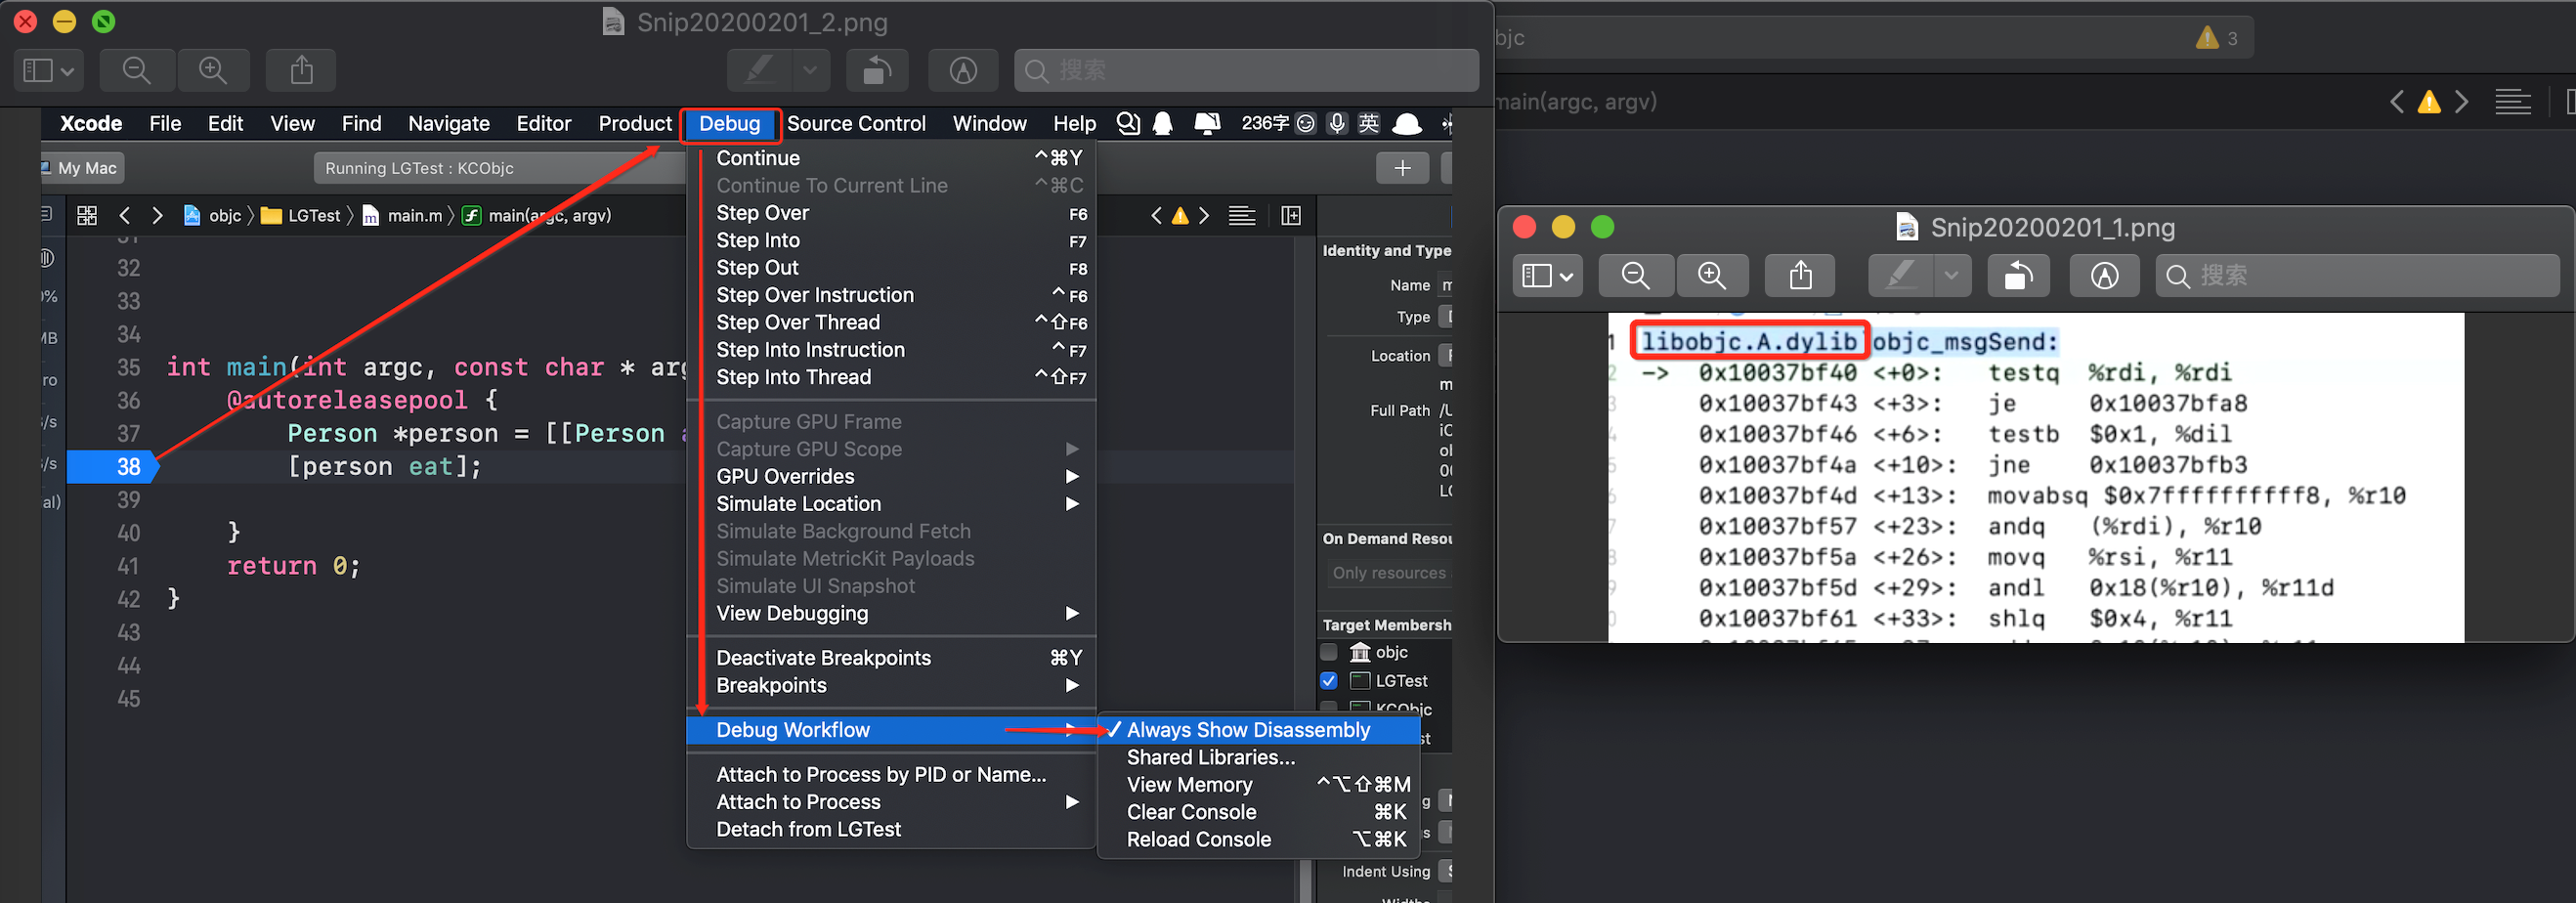
Task: Choose Shared Libraries... in the submenu
Action: click(1259, 758)
